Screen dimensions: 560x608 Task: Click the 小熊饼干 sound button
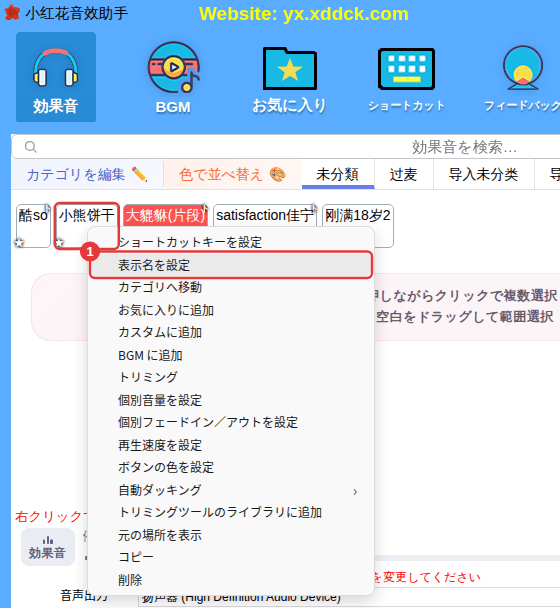tap(86, 226)
